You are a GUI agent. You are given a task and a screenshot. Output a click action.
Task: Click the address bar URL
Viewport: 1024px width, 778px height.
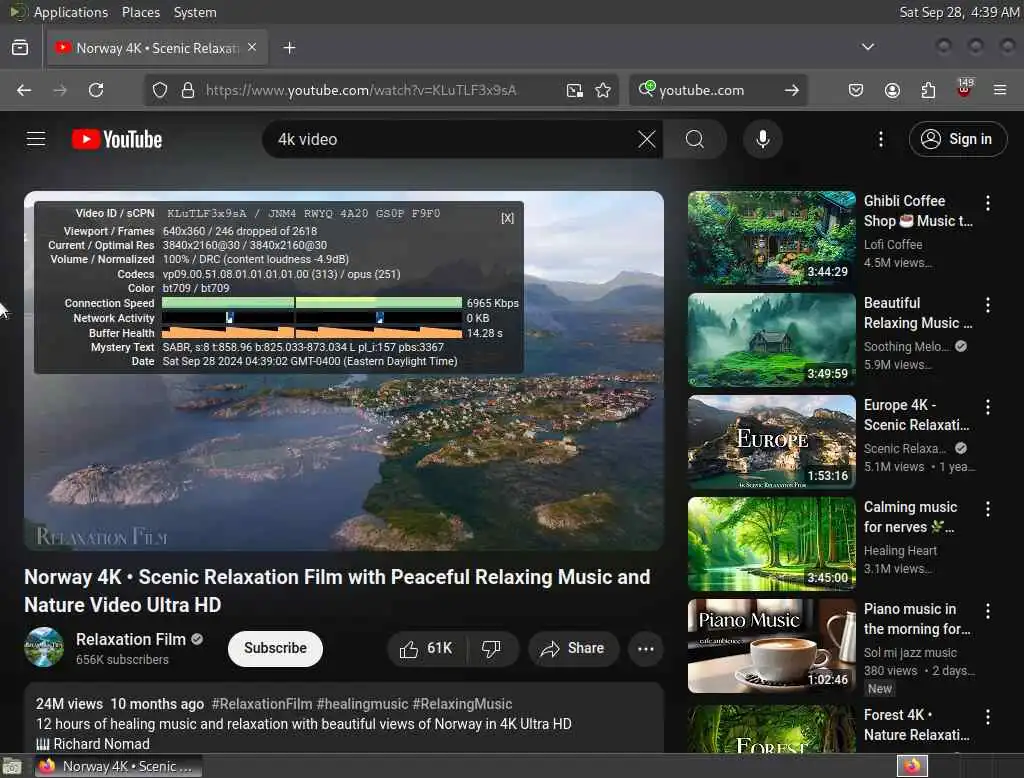point(361,90)
